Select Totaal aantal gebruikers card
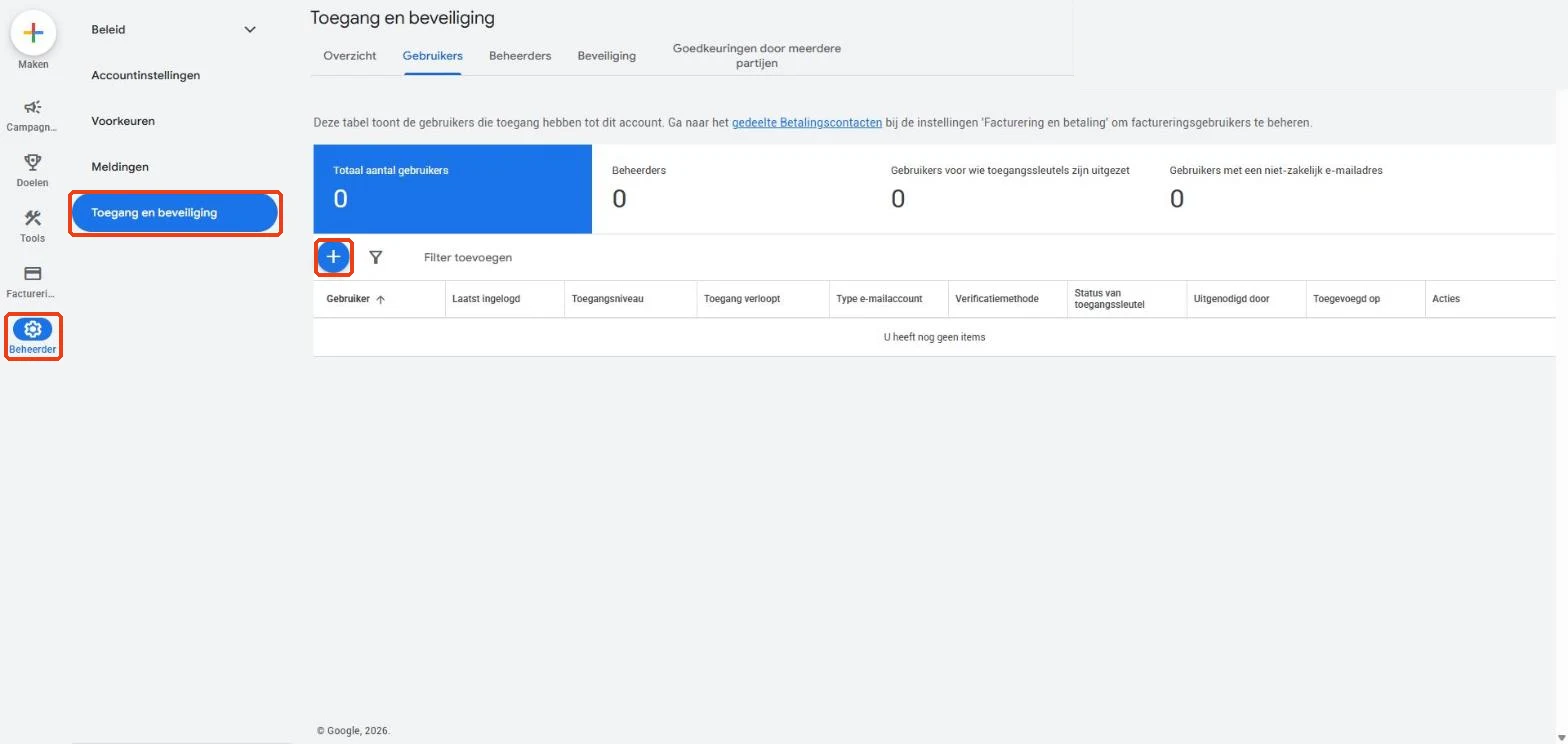Screen dimensions: 1568x744 click(453, 189)
